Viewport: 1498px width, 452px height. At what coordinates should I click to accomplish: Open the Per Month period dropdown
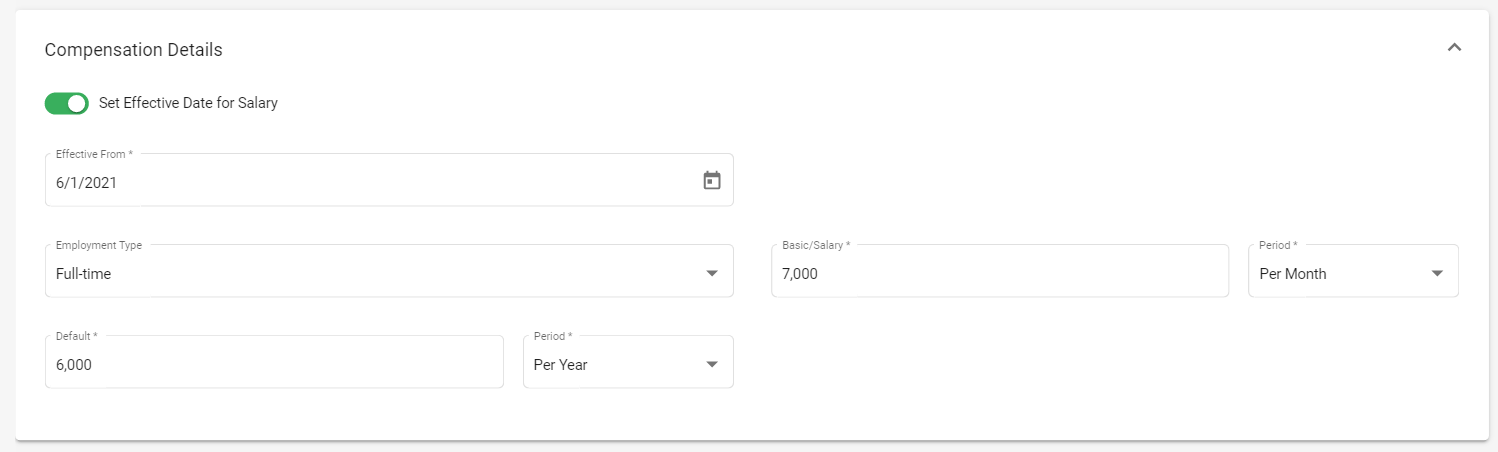click(1353, 271)
